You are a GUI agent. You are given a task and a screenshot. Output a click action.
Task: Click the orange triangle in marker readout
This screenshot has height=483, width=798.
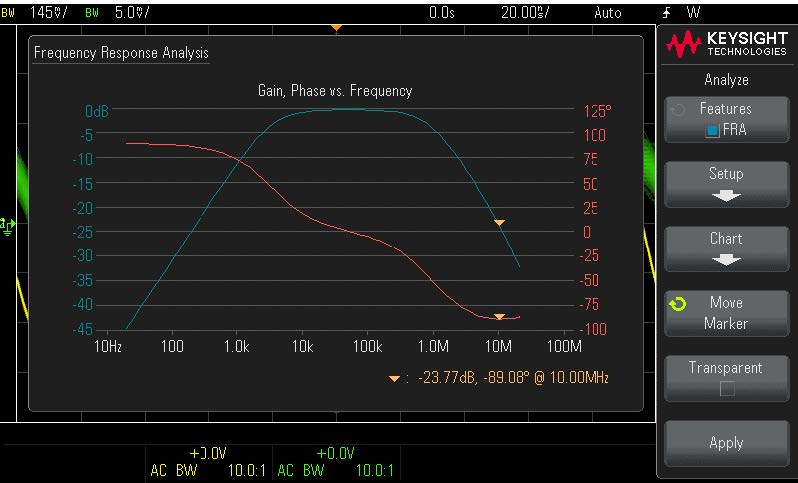[x=395, y=378]
